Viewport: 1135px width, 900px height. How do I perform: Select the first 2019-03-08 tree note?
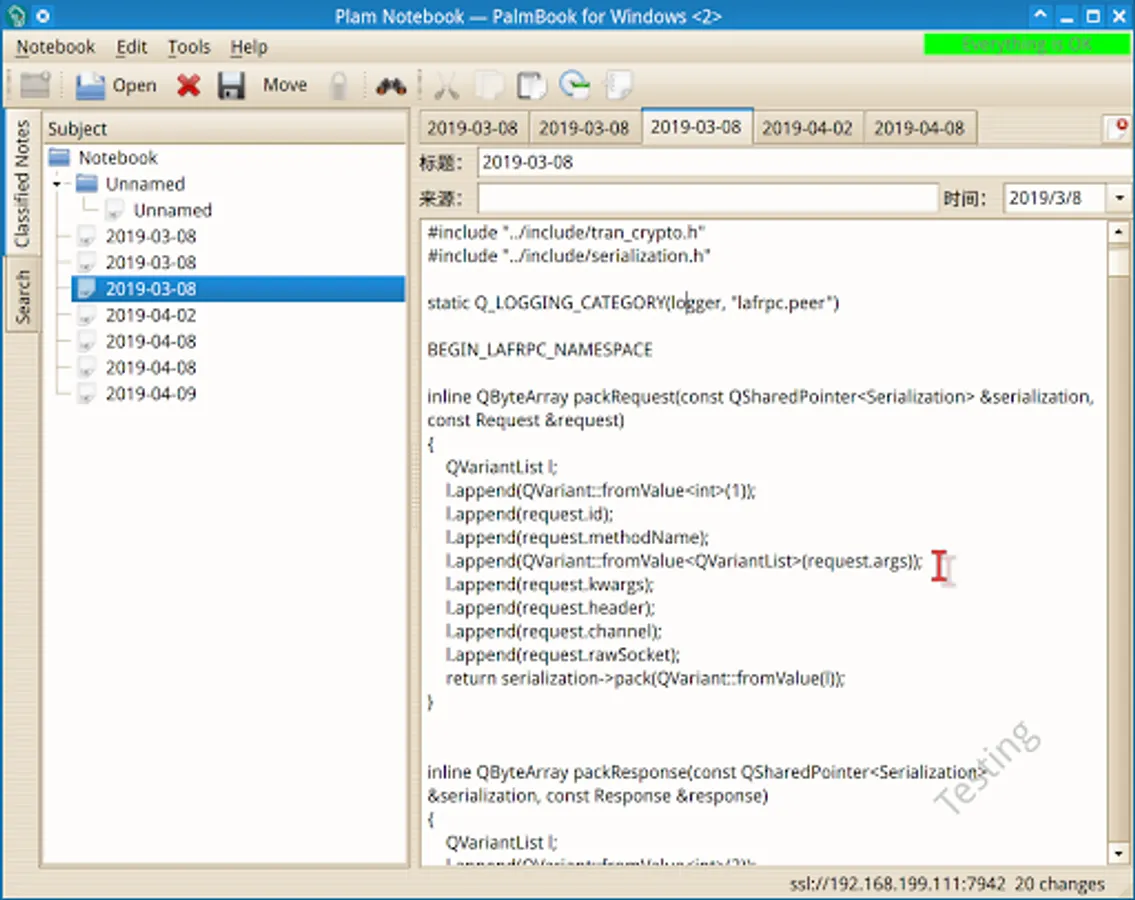[x=151, y=236]
